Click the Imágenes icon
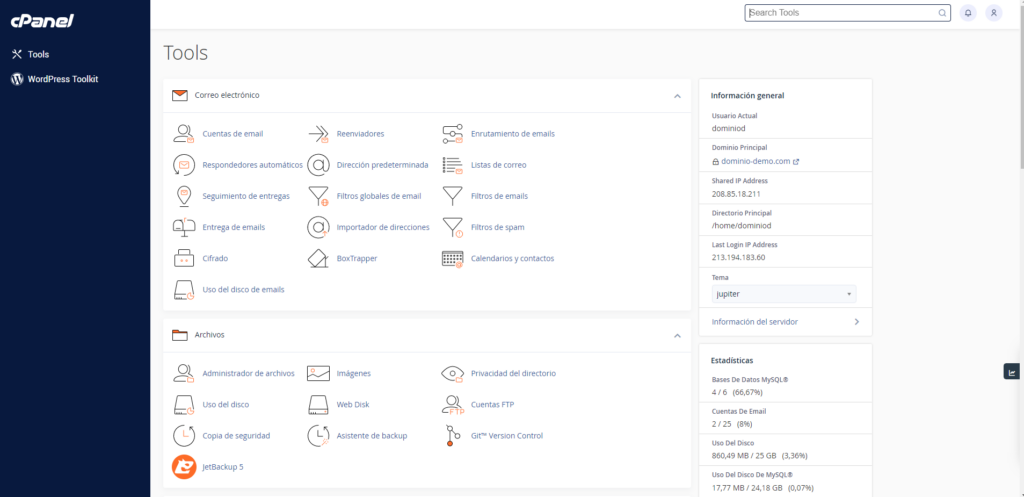The width and height of the screenshot is (1024, 497). 318,373
